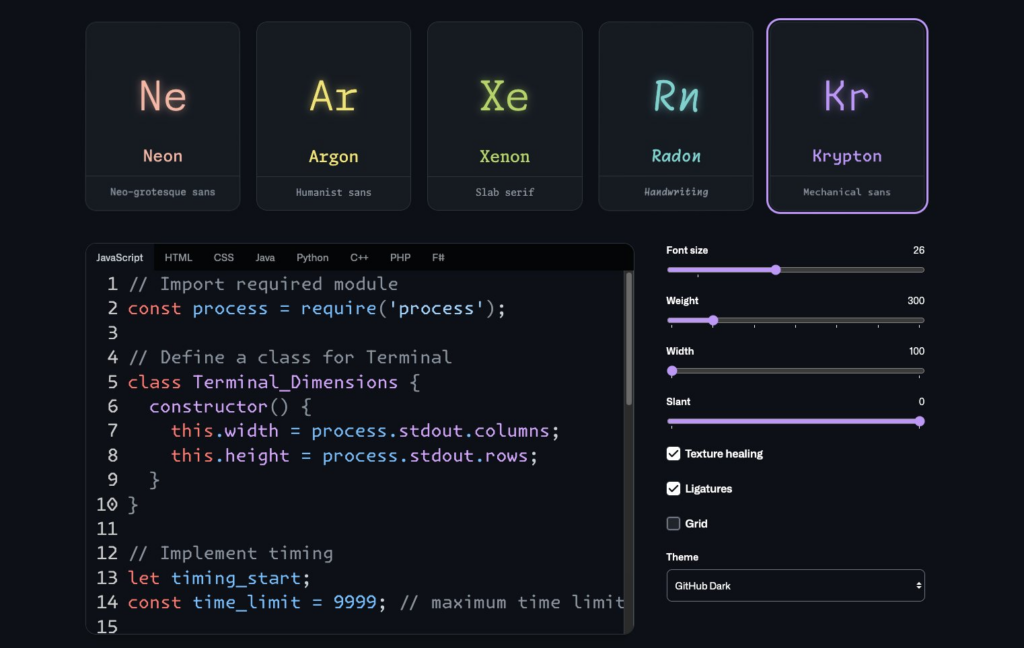Open the Java code tab
The height and width of the screenshot is (648, 1024).
pos(265,258)
